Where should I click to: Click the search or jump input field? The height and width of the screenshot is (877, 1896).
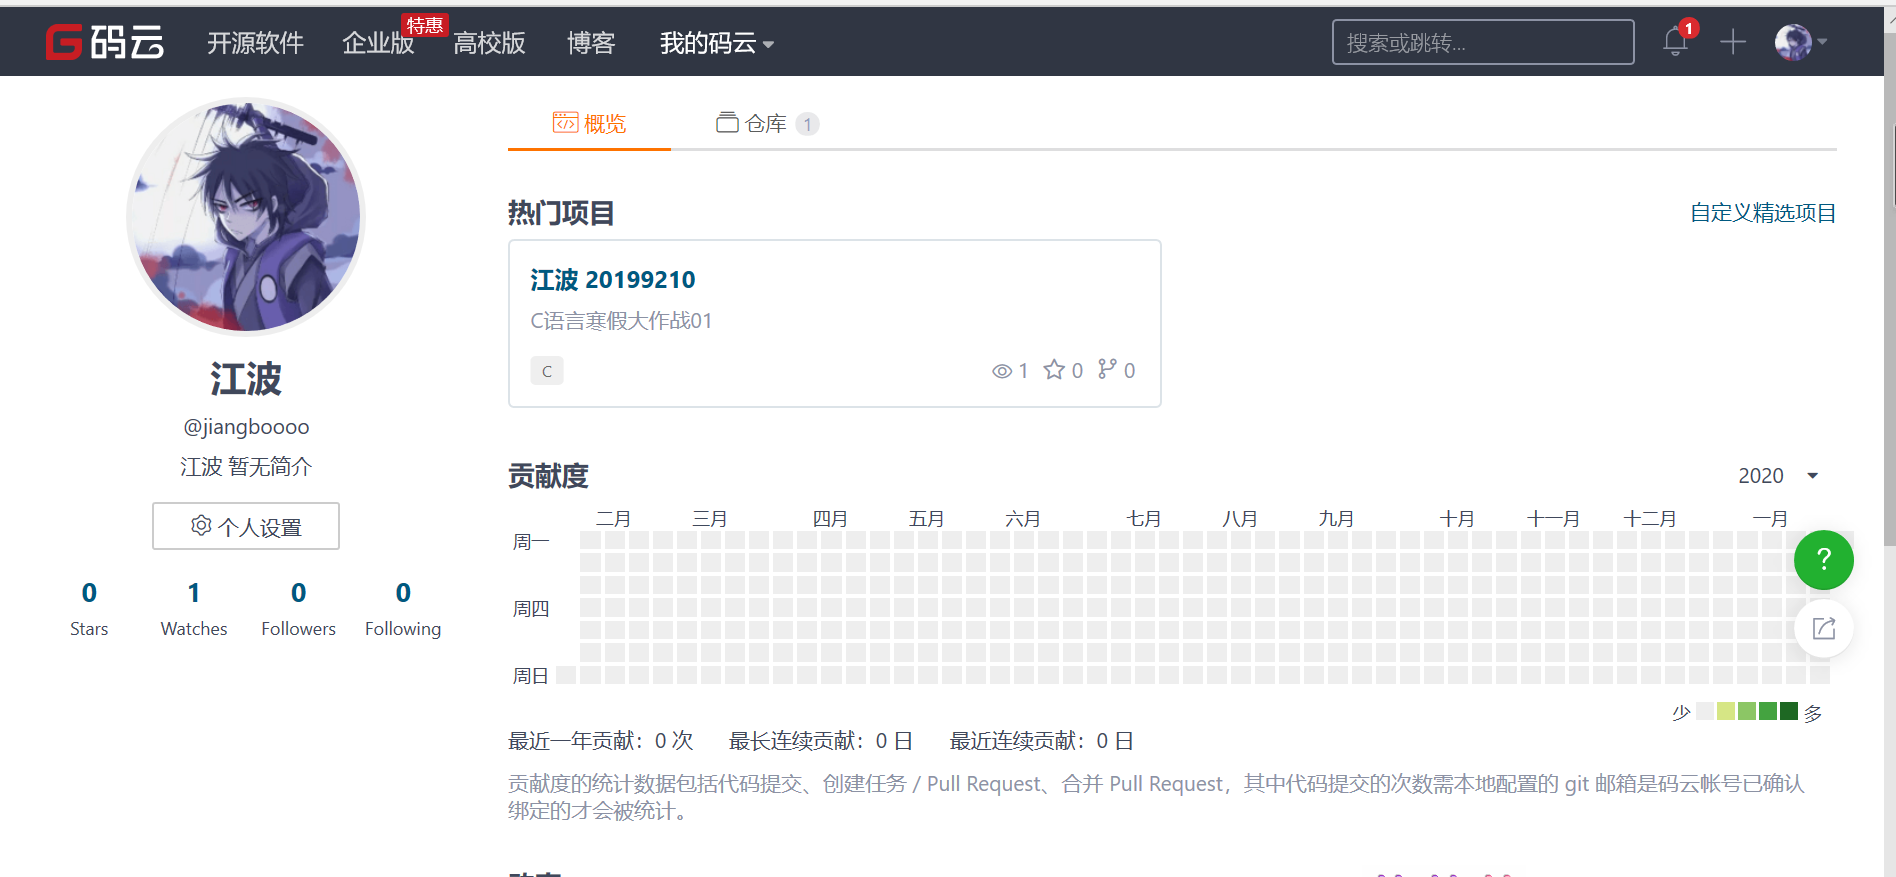point(1483,42)
